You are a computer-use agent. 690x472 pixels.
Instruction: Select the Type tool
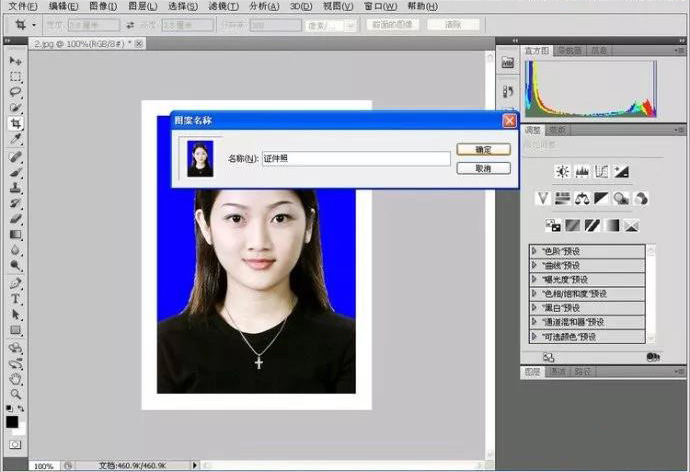pyautogui.click(x=15, y=299)
